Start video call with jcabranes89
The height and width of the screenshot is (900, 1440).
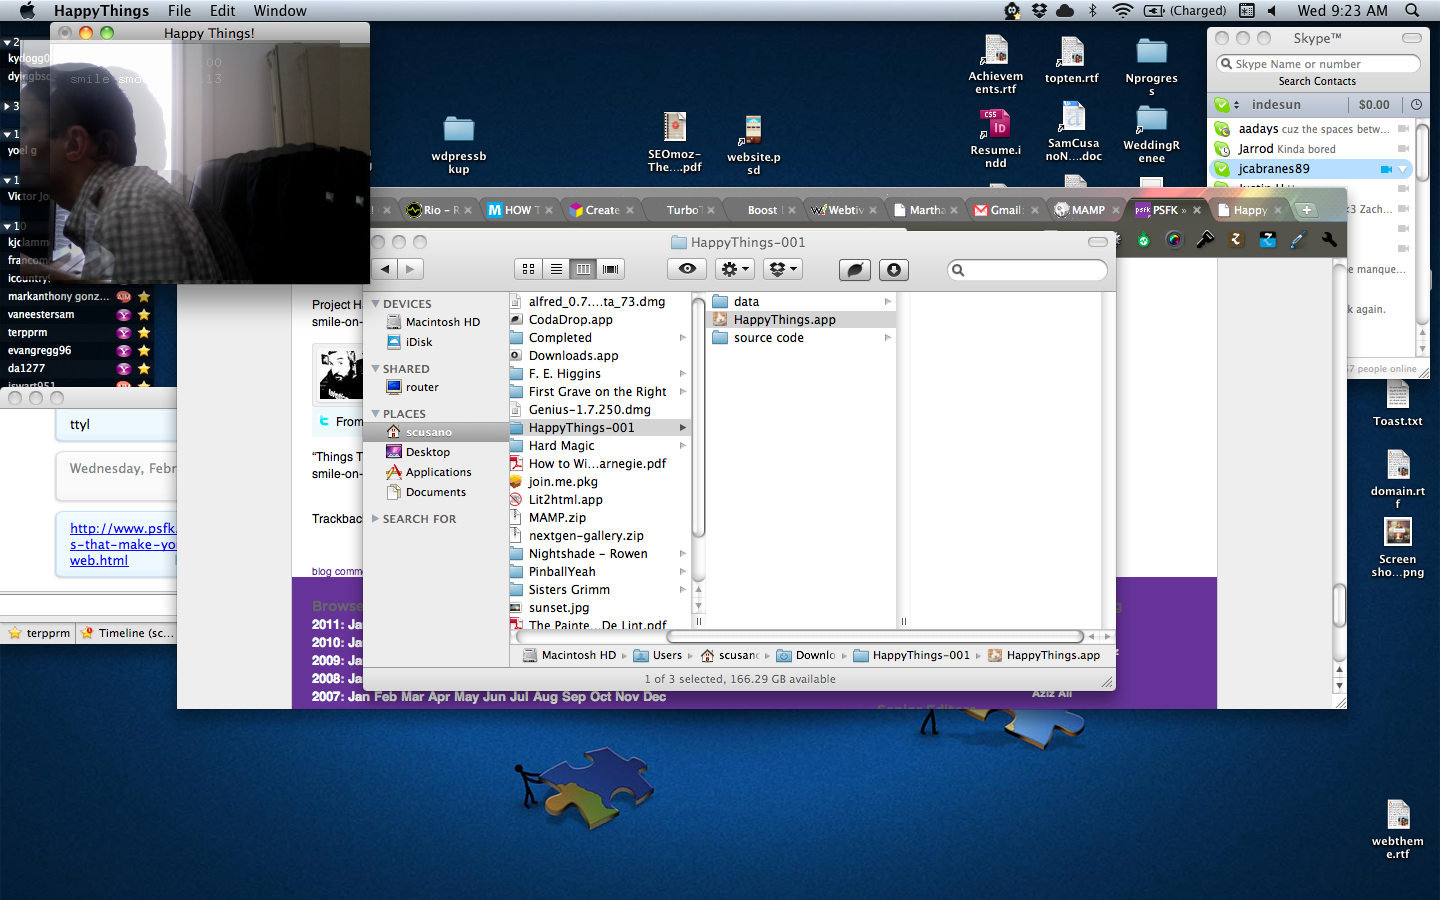(x=1386, y=169)
